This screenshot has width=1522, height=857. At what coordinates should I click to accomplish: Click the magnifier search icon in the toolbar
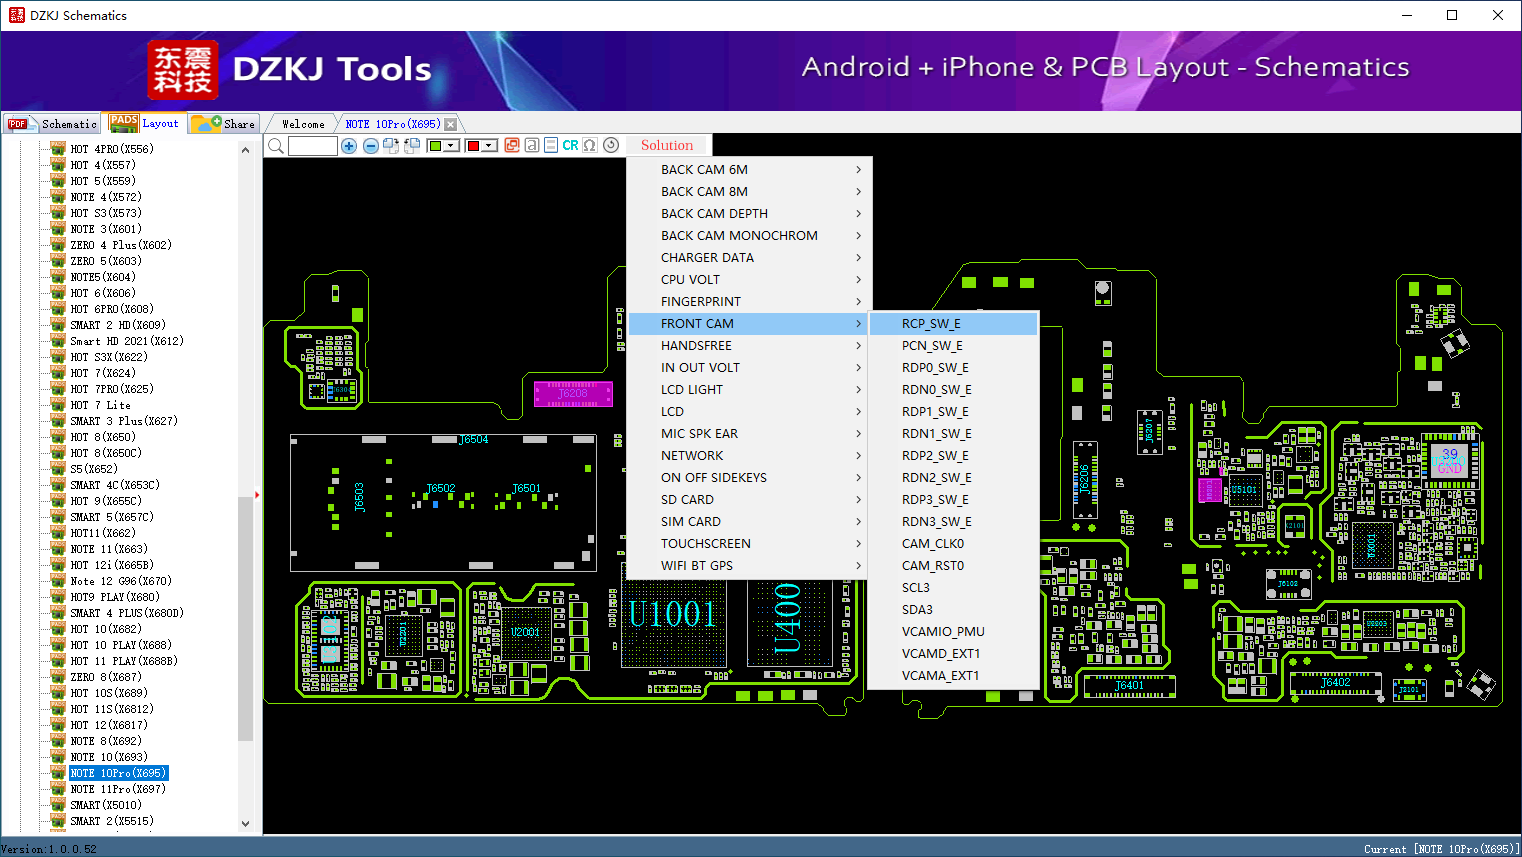tap(276, 146)
